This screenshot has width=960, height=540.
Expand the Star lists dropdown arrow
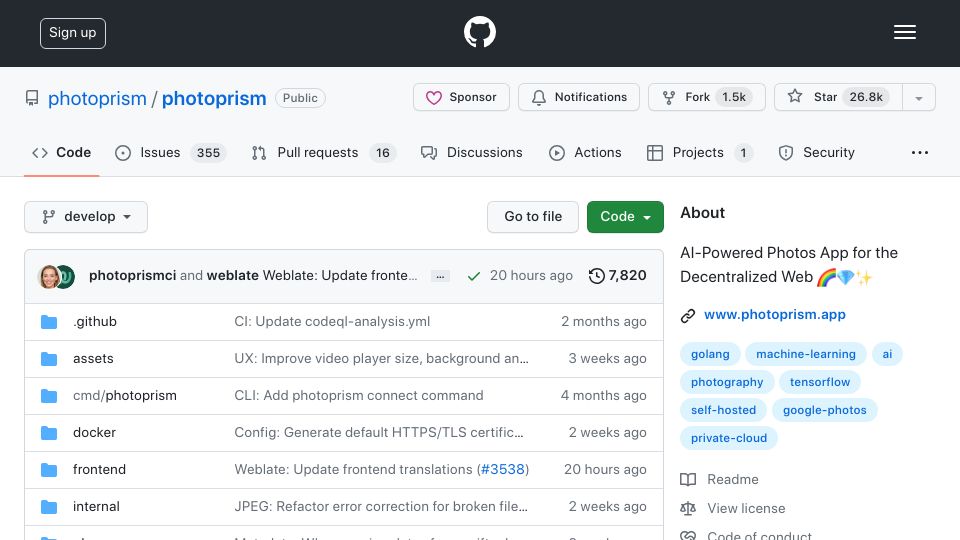pos(918,98)
